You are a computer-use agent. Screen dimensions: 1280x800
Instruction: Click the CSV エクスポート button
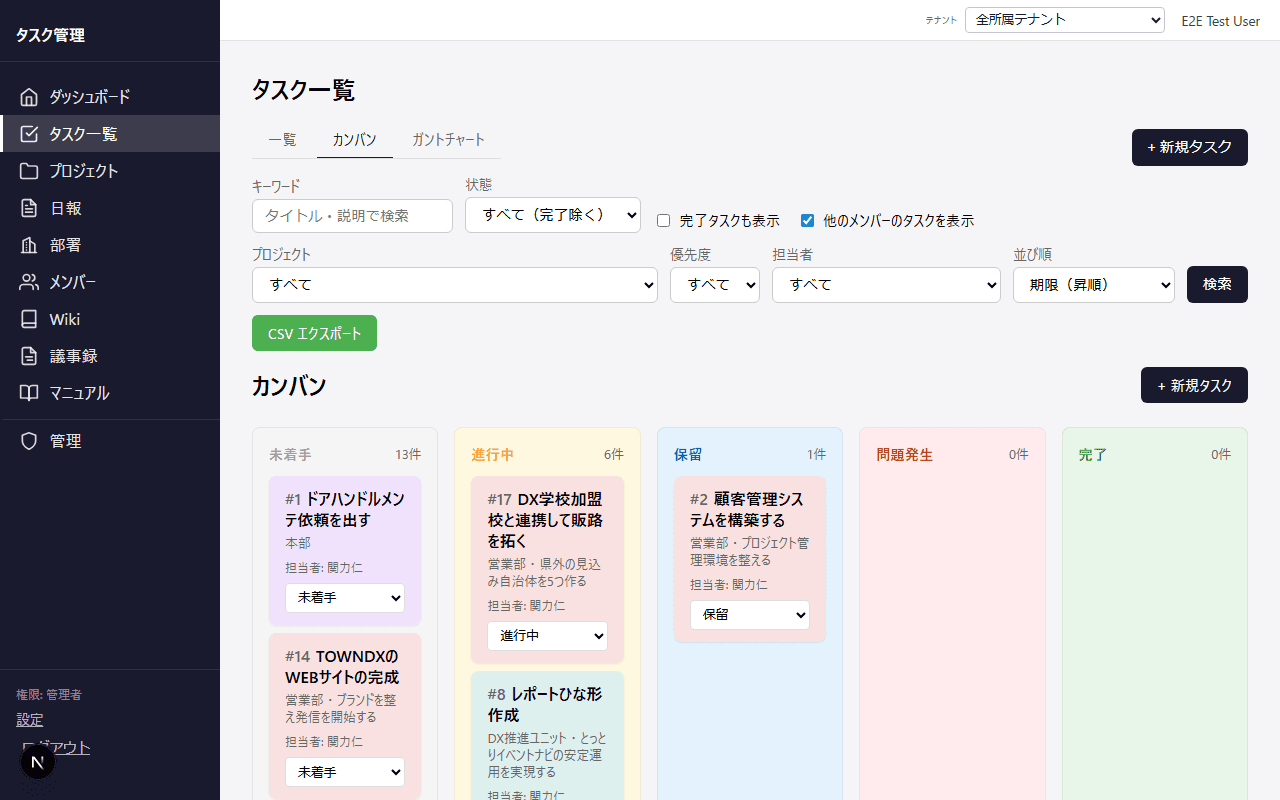click(x=314, y=333)
